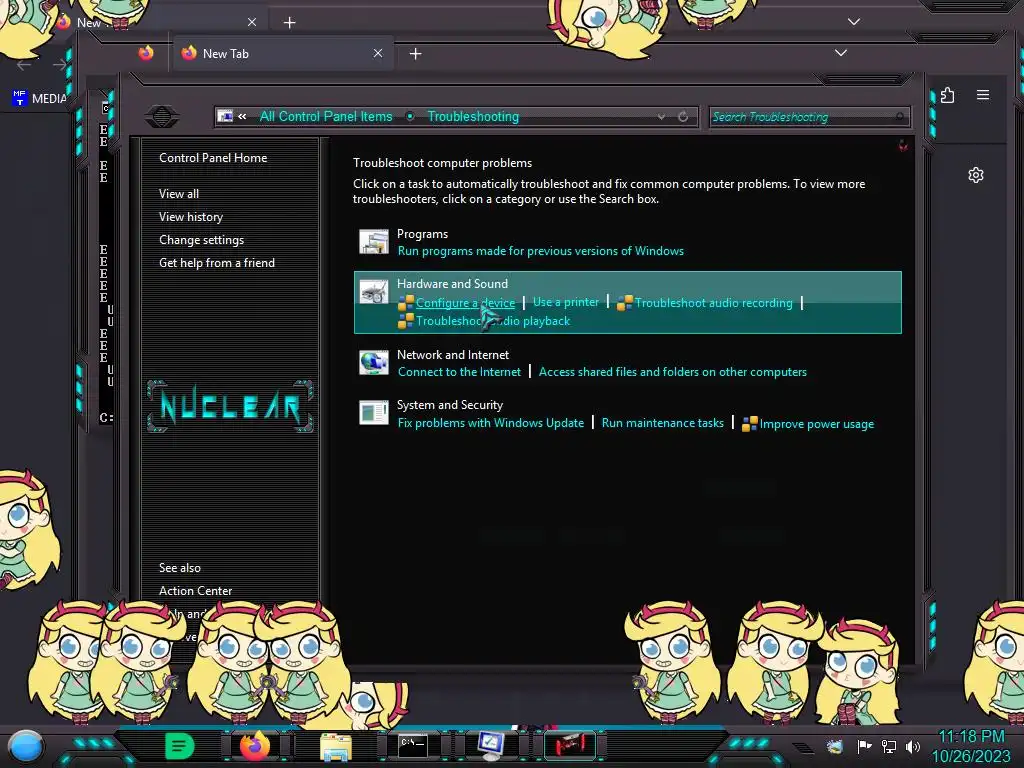Close the New Tab tab in front Firefox

click(378, 54)
